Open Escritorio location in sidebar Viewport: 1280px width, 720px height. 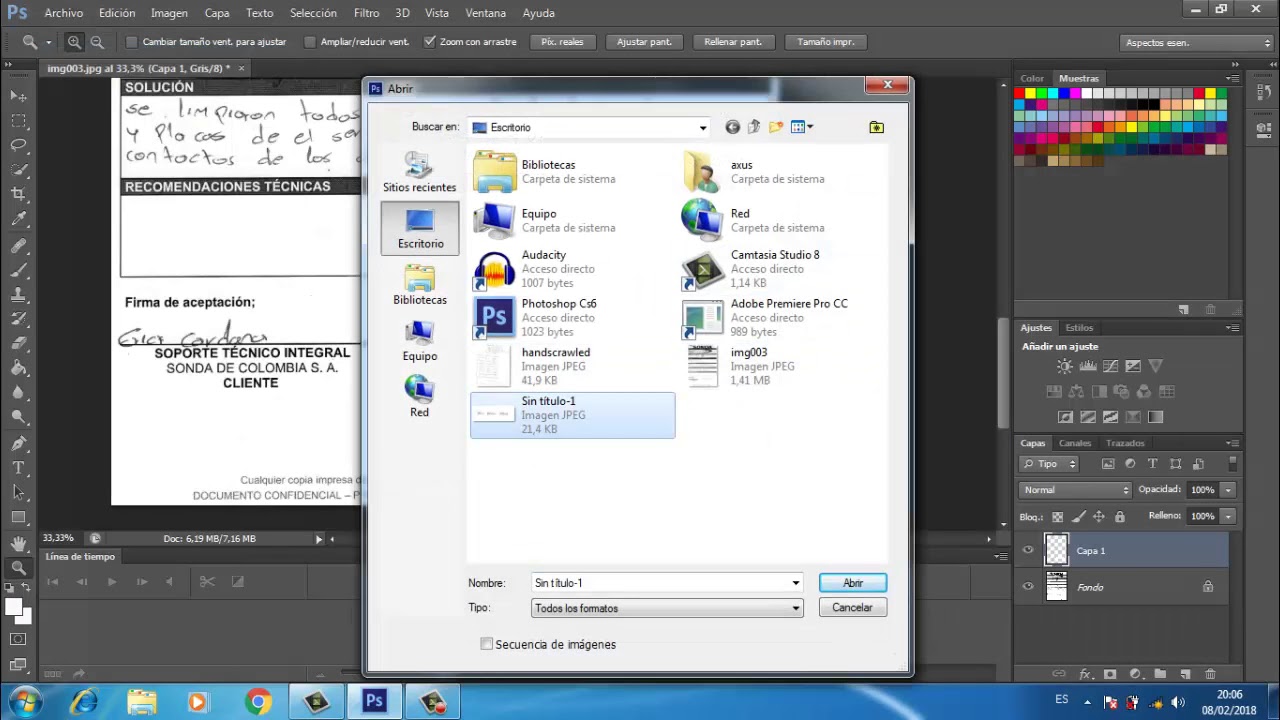[x=420, y=228]
